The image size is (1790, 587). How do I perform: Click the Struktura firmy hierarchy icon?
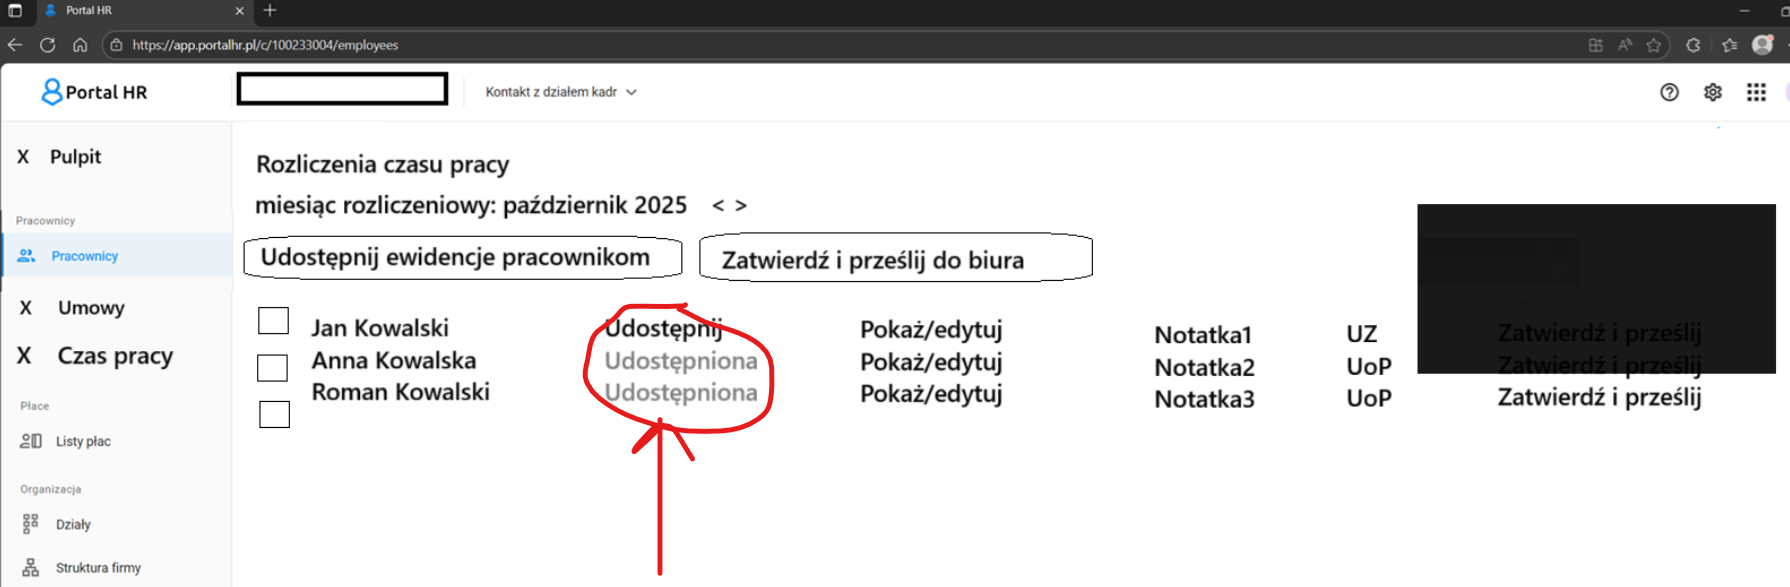31,567
